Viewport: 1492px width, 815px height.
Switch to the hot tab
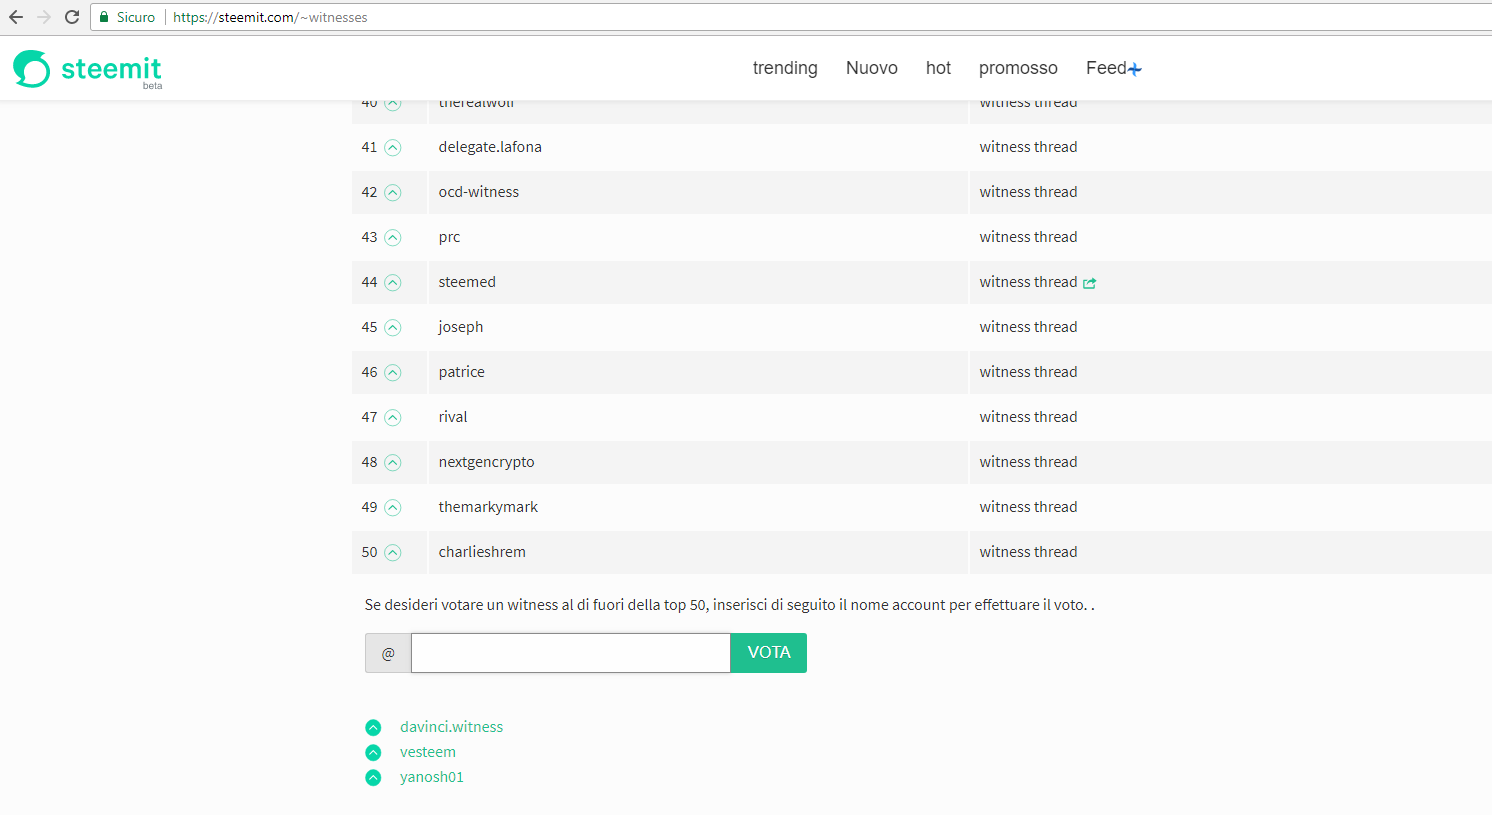[938, 68]
